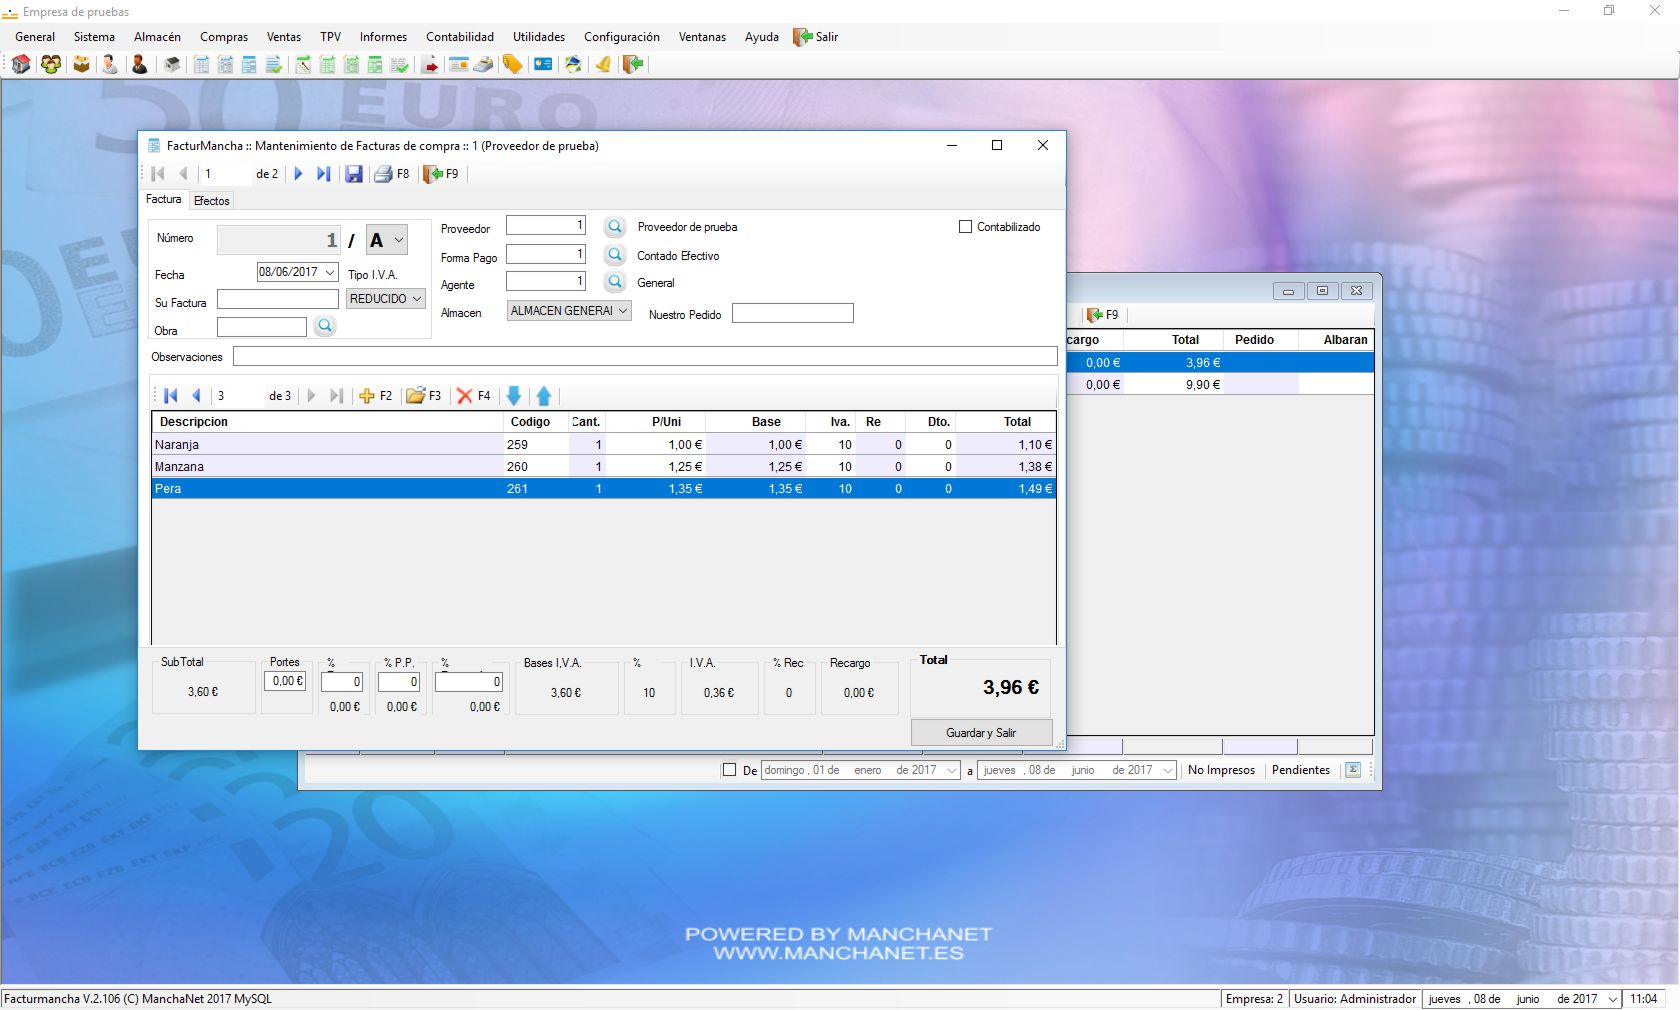Toggle the De date filter checkbox
The image size is (1680, 1010).
pyautogui.click(x=729, y=770)
